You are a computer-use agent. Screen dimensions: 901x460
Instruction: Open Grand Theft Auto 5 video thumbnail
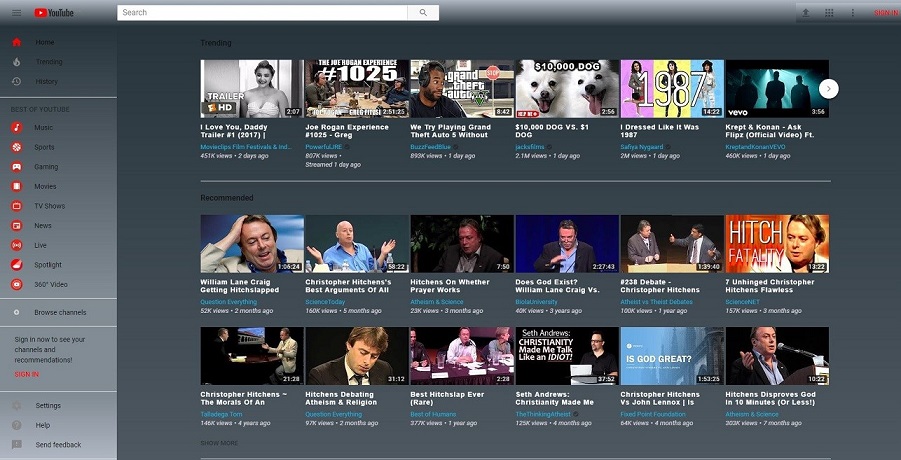(x=462, y=88)
